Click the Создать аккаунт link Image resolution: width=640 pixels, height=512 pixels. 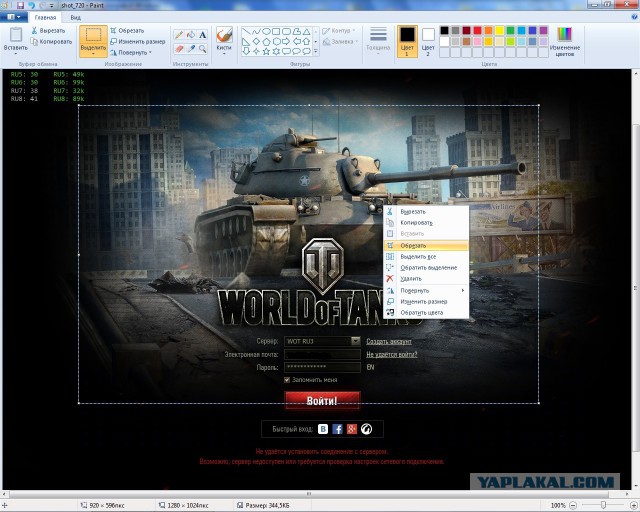tap(389, 341)
